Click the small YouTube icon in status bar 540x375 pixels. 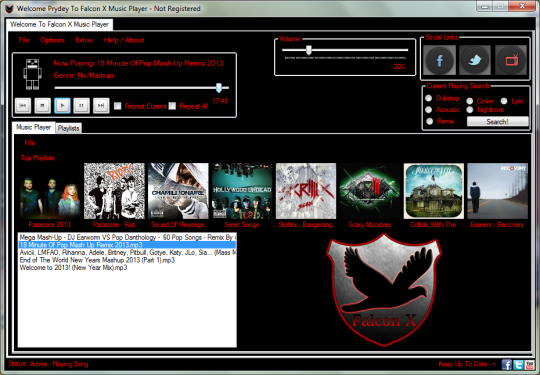[530, 365]
